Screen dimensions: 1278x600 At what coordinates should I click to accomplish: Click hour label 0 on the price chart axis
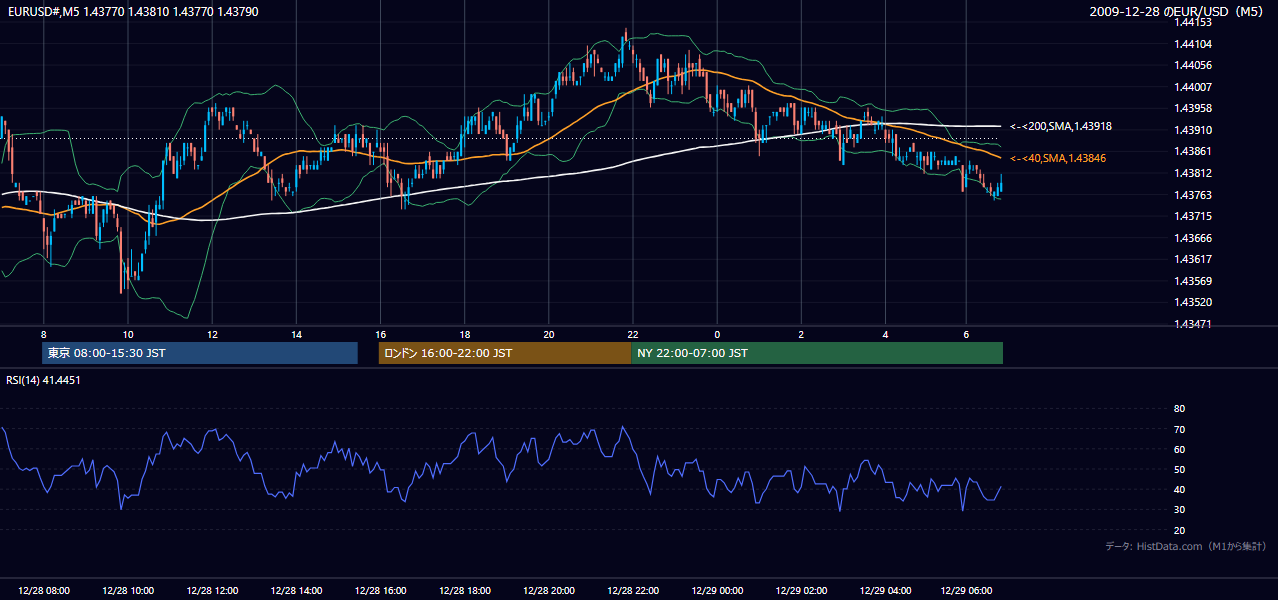(717, 334)
